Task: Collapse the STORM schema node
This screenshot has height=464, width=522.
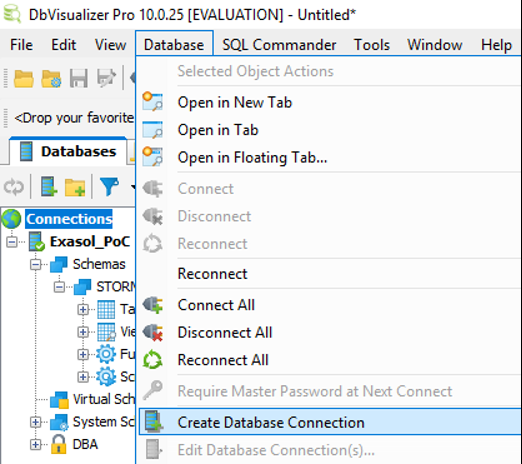Action: (x=59, y=287)
